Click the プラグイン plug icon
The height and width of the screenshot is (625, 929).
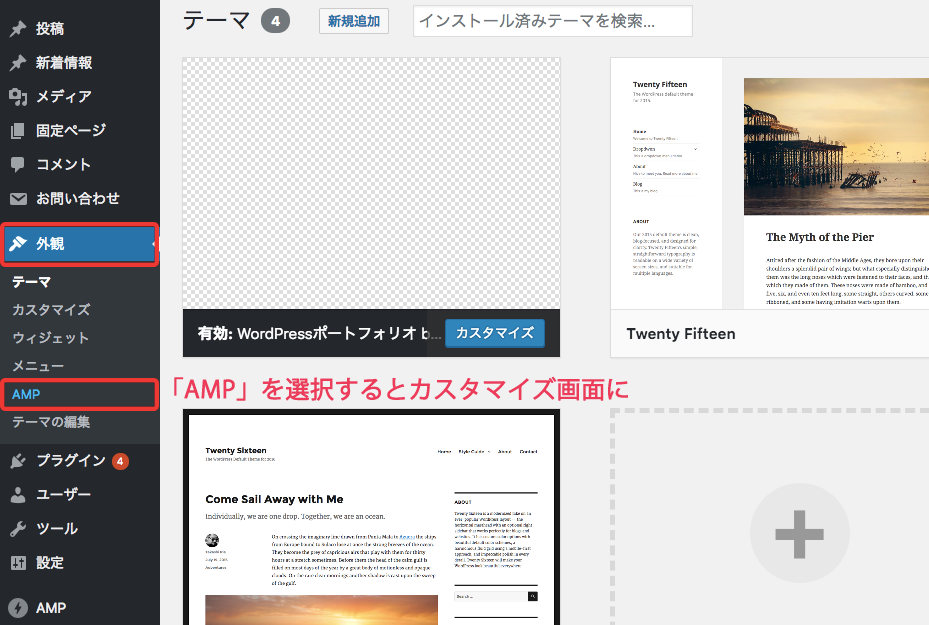point(18,461)
